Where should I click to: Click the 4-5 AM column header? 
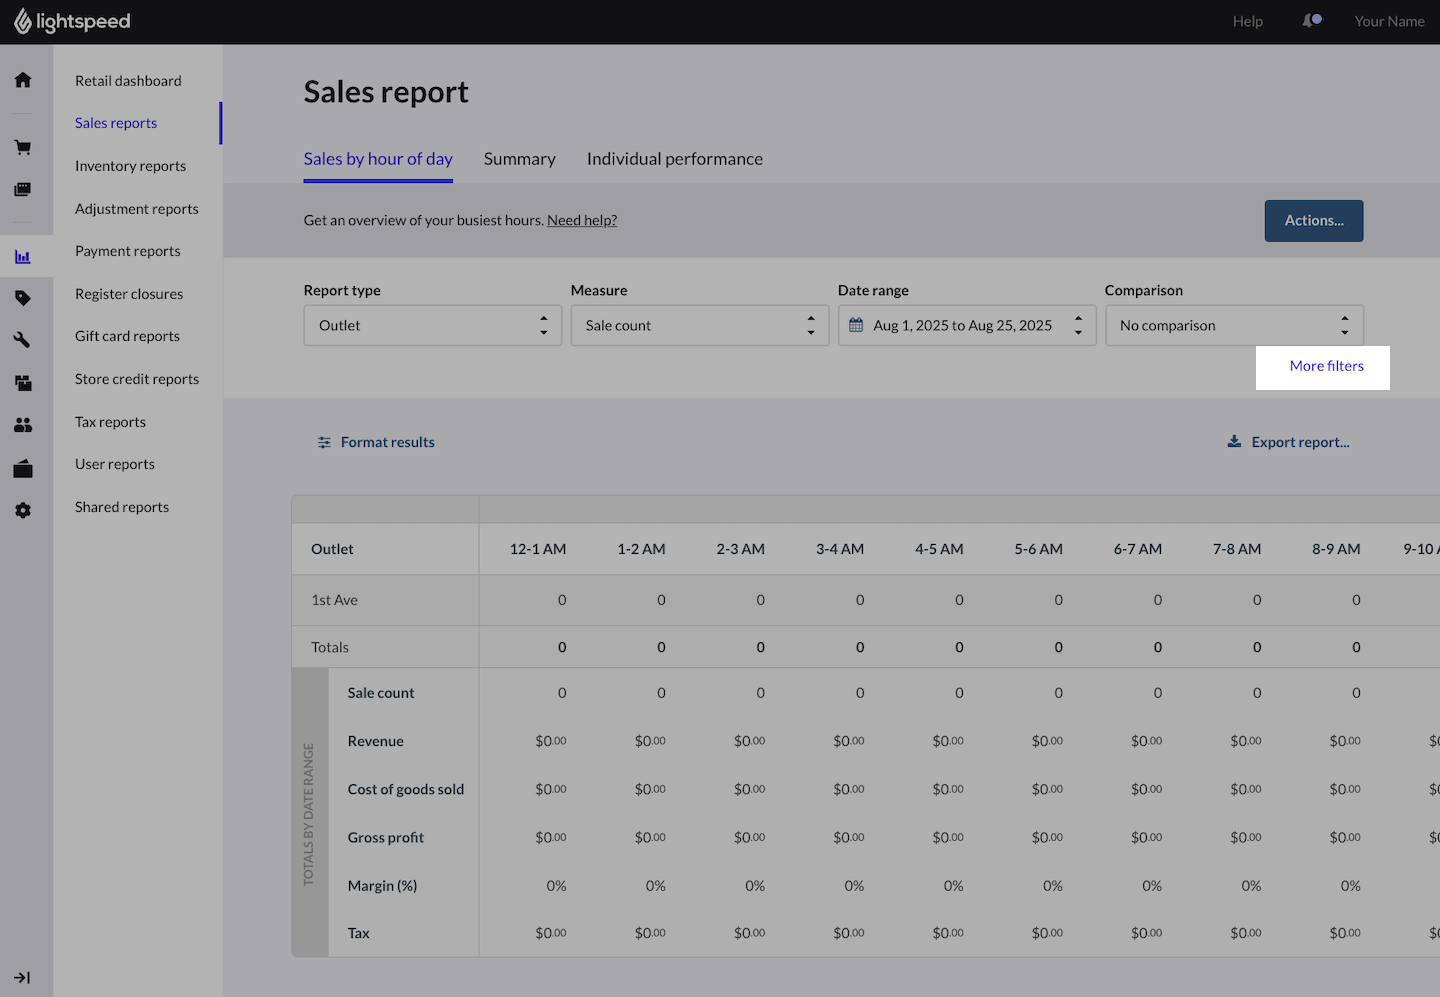pos(939,549)
